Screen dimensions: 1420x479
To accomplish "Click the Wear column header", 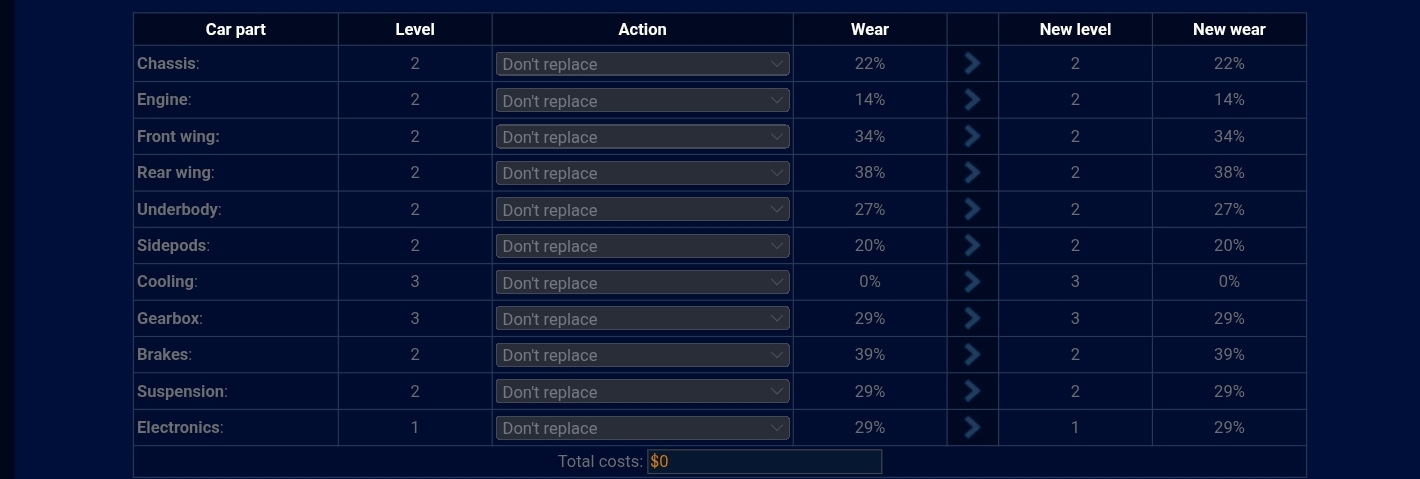I will click(x=870, y=29).
